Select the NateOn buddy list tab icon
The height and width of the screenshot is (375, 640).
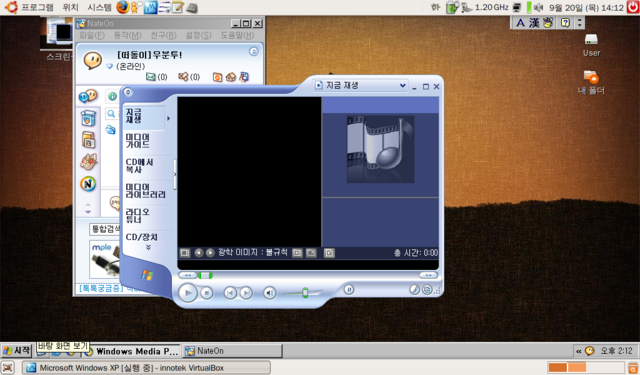pyautogui.click(x=88, y=96)
